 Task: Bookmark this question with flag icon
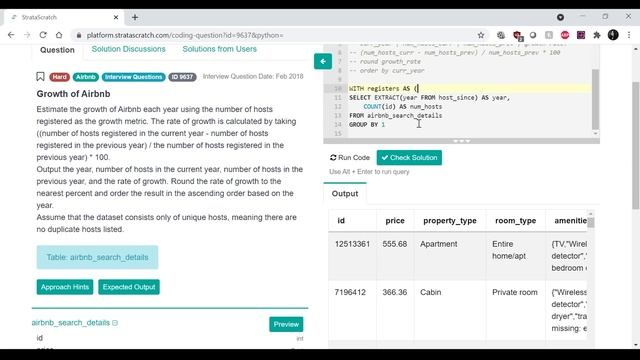pyautogui.click(x=40, y=76)
